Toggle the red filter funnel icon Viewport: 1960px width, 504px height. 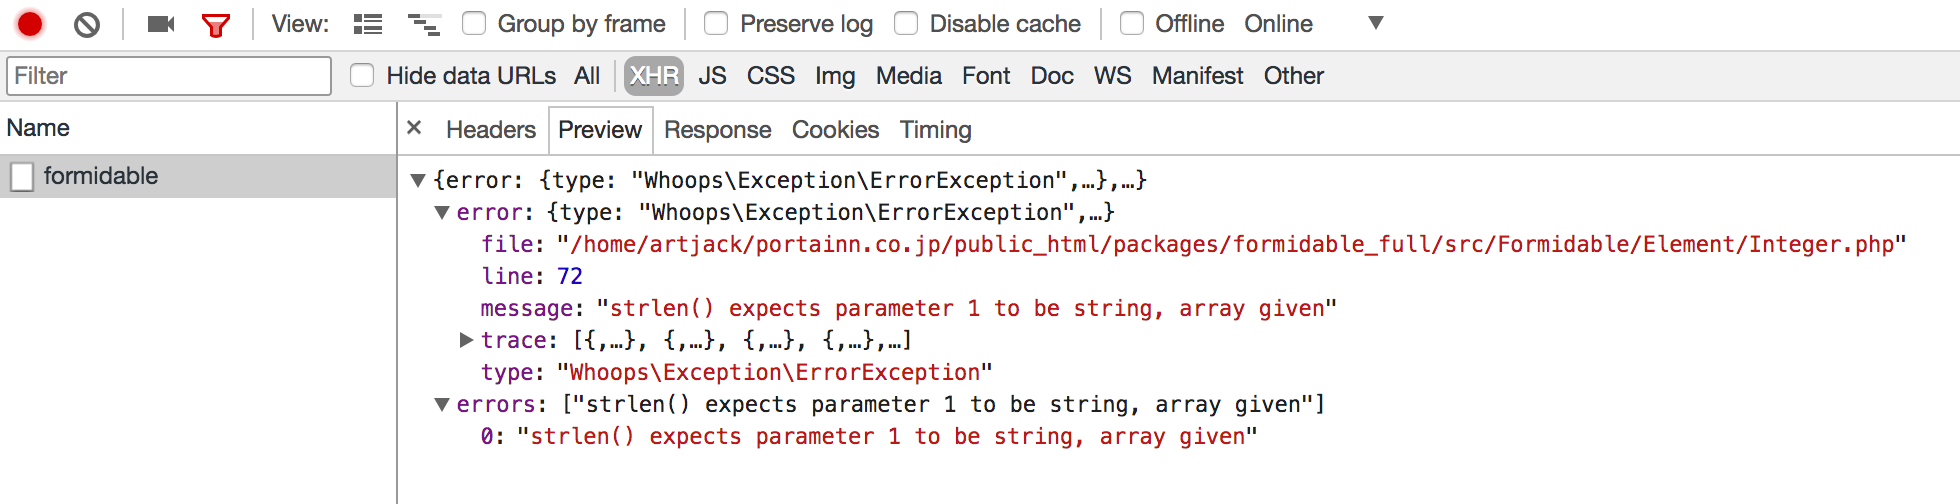coord(216,25)
